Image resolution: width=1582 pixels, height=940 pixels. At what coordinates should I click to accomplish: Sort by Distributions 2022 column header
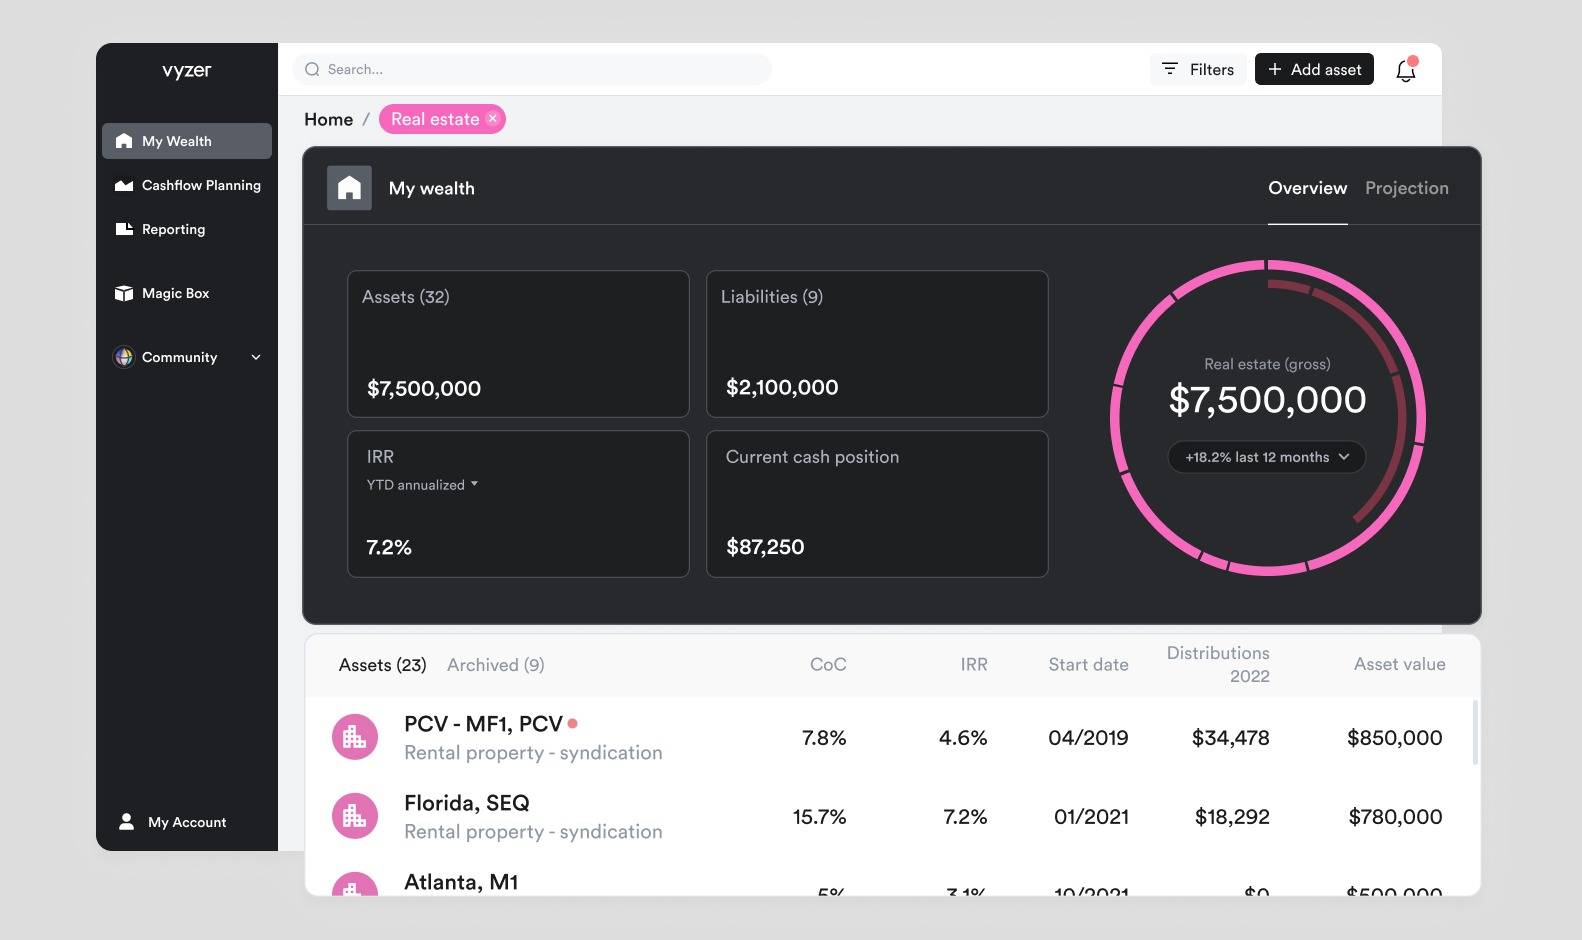coord(1218,664)
